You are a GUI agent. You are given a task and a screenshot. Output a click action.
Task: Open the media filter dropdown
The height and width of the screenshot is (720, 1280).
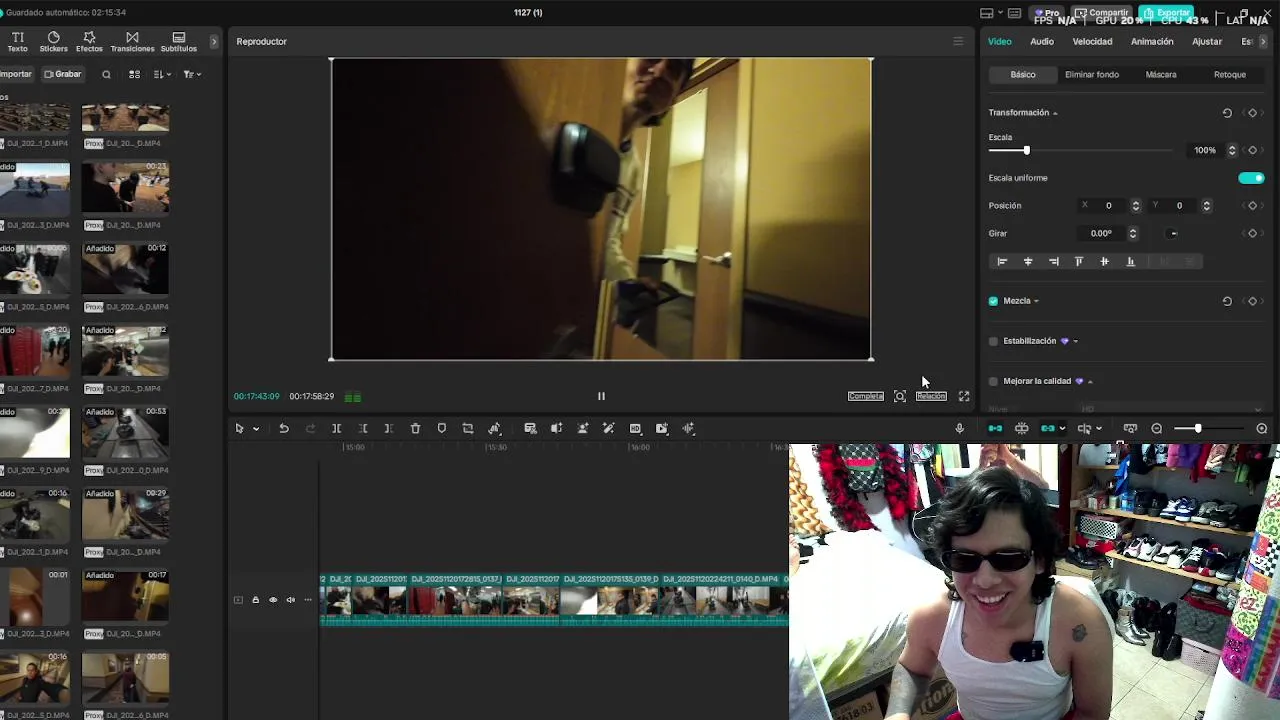(x=191, y=74)
